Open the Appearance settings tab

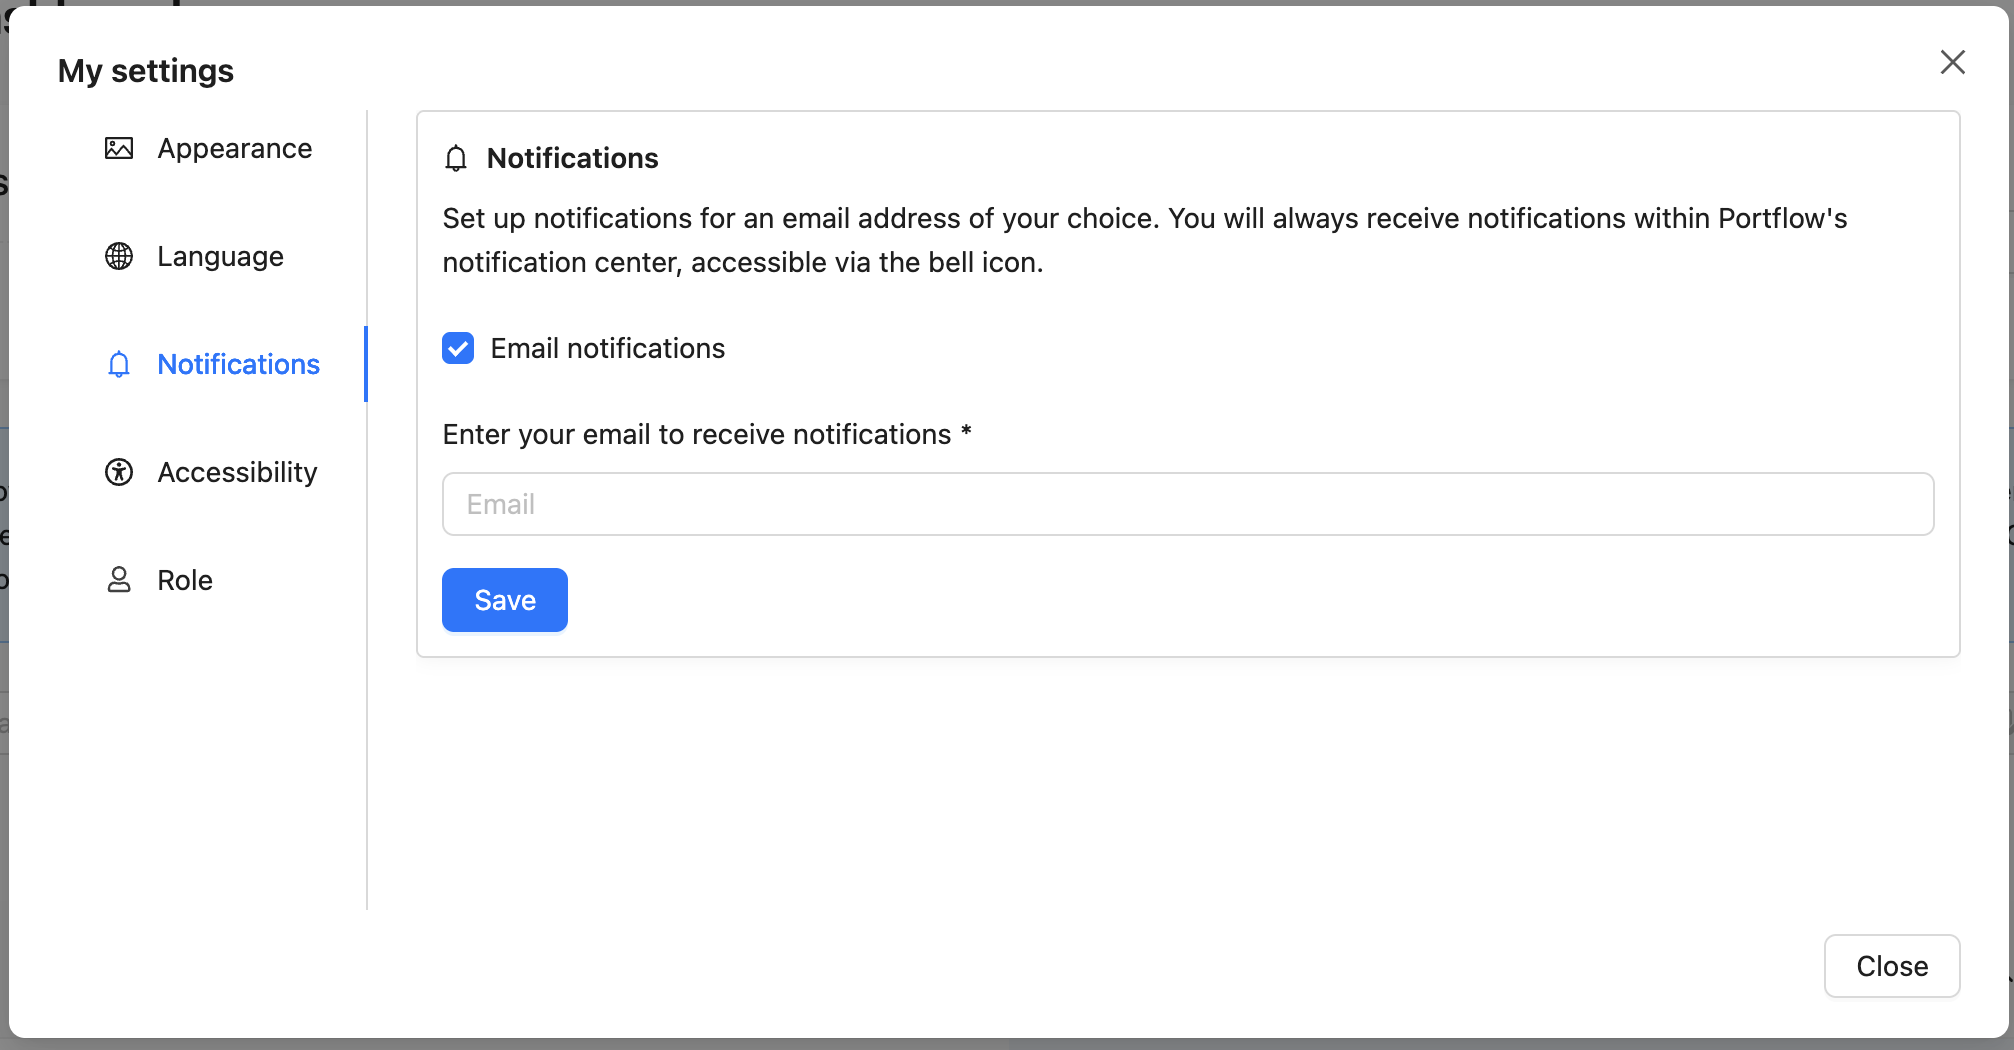[x=211, y=148]
